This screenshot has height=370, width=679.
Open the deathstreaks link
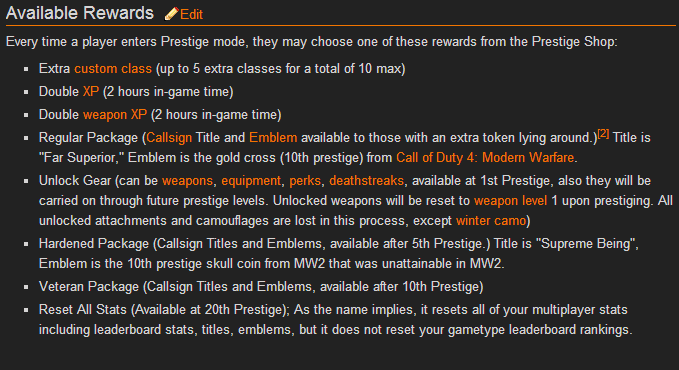[366, 180]
